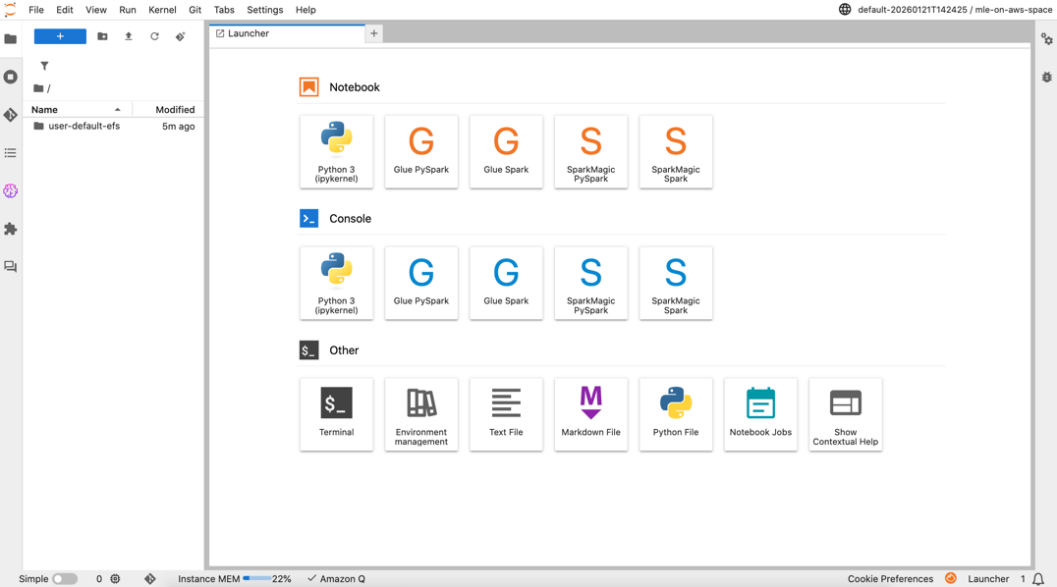Screen dimensions: 1057x587
Task: Open the Edit menu
Action: 65,10
